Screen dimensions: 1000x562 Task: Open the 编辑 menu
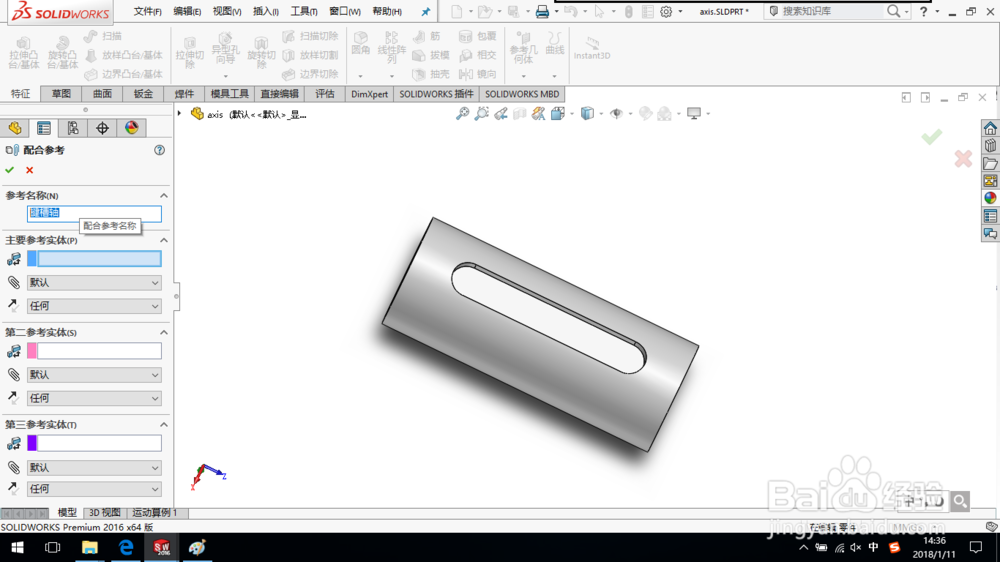tap(187, 11)
